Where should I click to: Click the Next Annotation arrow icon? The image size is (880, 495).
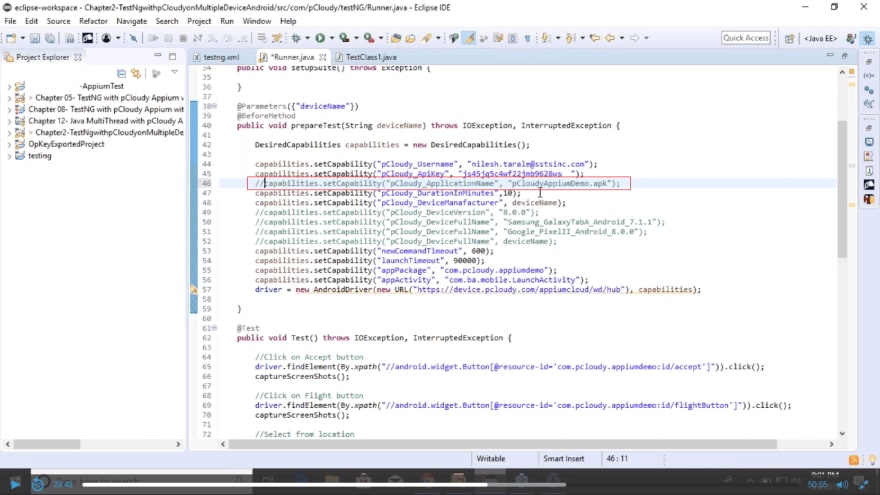544,38
